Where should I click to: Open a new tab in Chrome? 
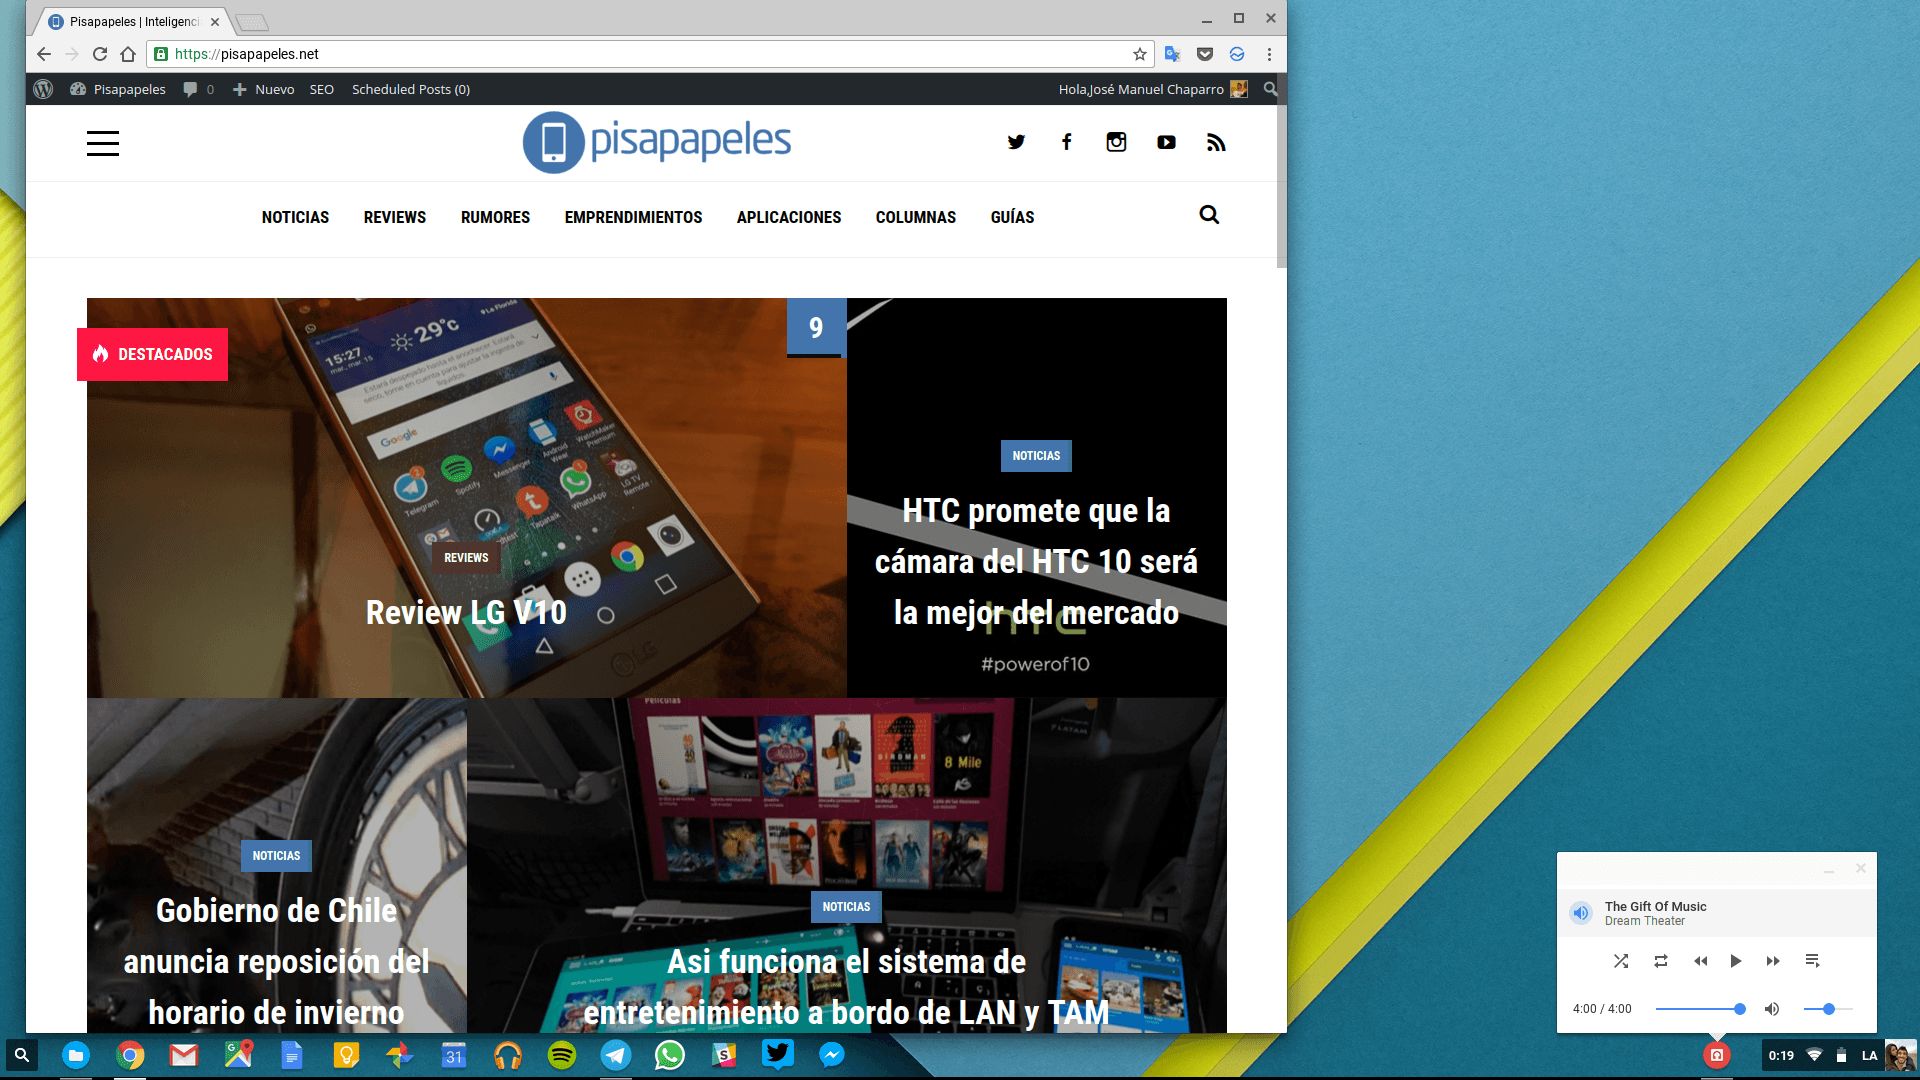[252, 22]
